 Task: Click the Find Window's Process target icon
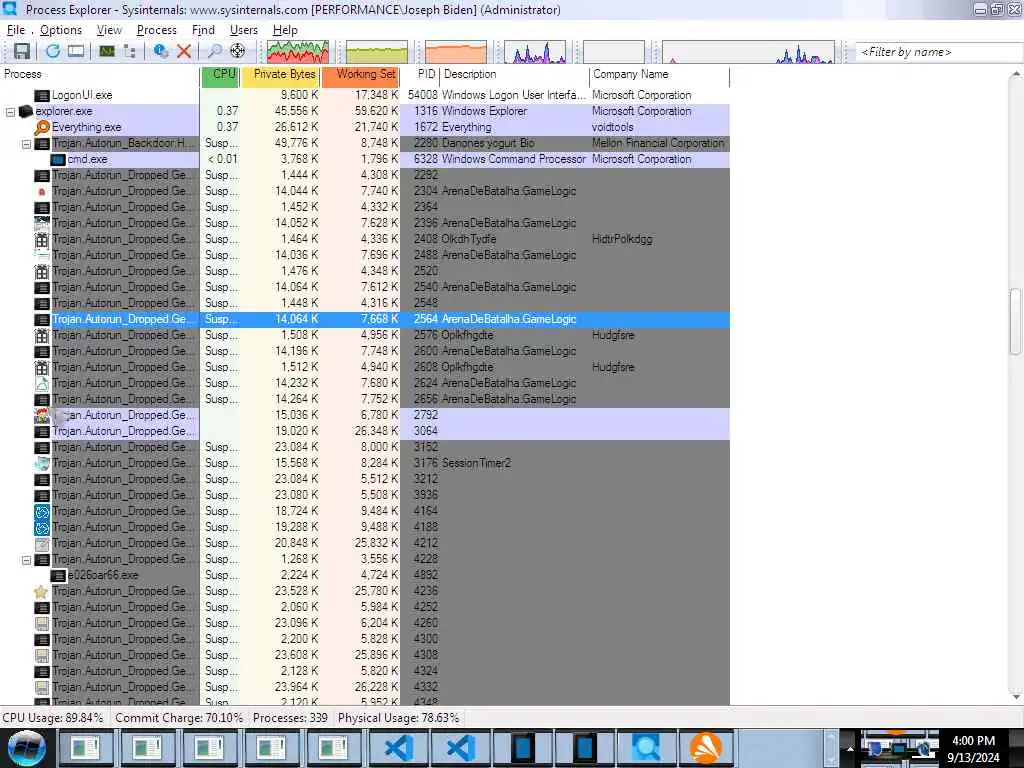(x=238, y=51)
